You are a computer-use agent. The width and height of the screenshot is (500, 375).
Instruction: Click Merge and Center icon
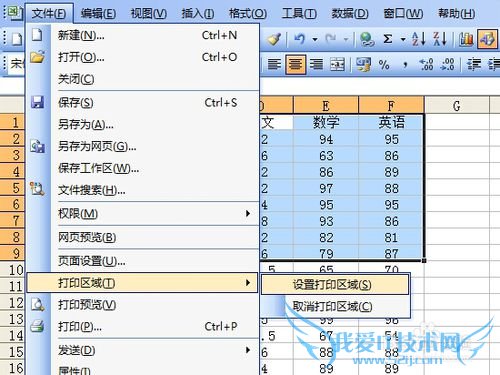pos(337,64)
